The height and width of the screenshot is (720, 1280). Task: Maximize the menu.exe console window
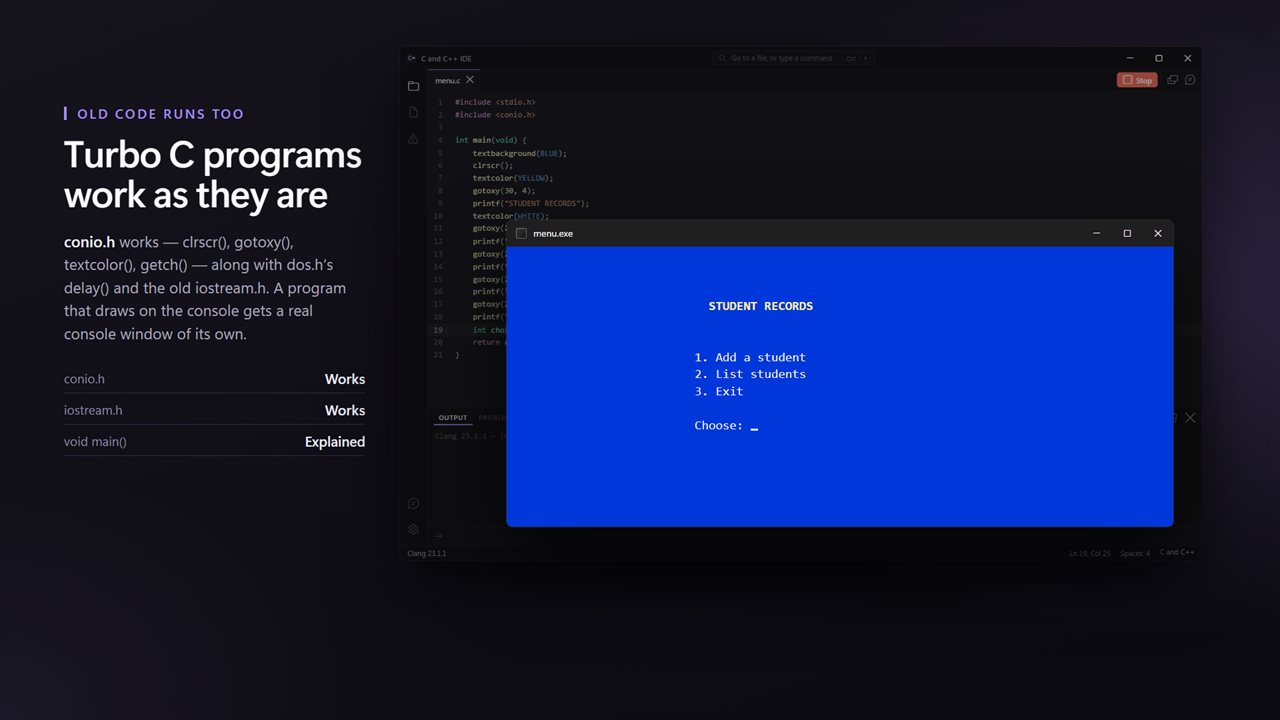pyautogui.click(x=1127, y=233)
